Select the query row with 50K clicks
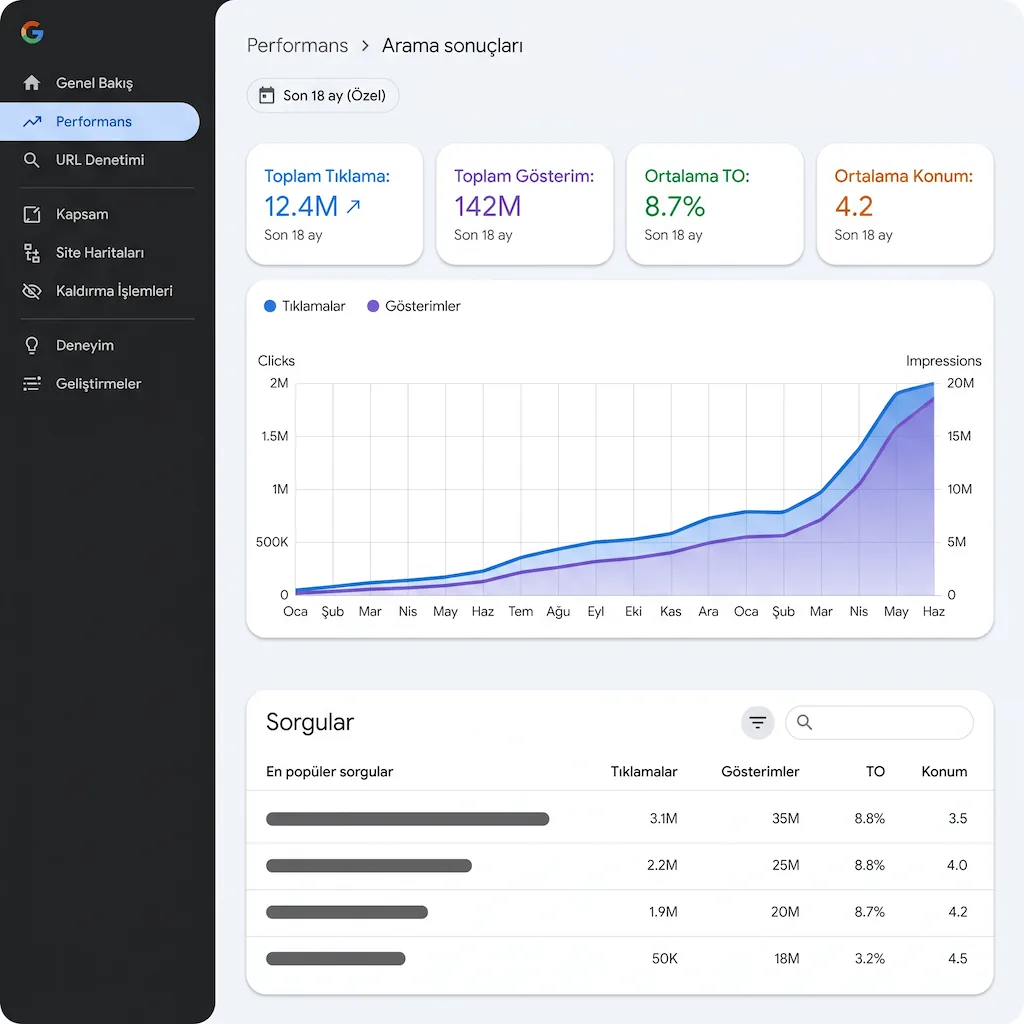 tap(620, 959)
